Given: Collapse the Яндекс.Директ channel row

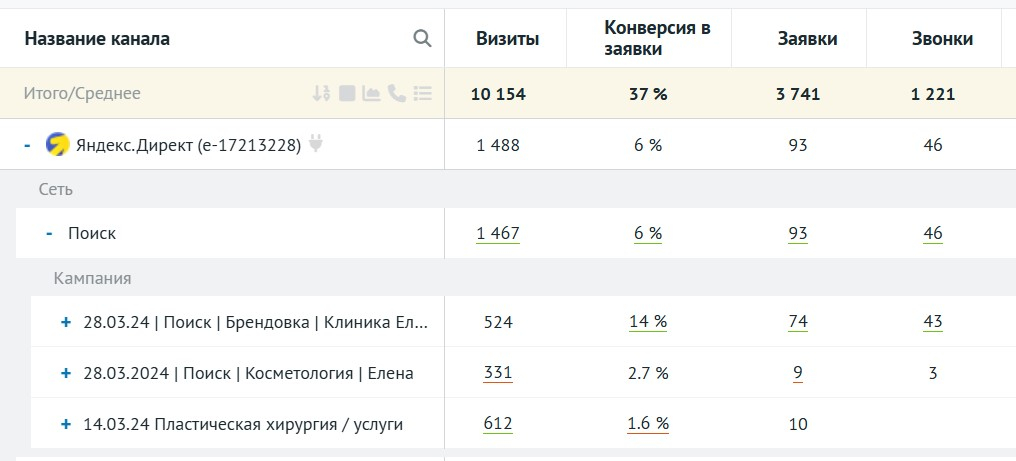Looking at the screenshot, I should click(27, 146).
